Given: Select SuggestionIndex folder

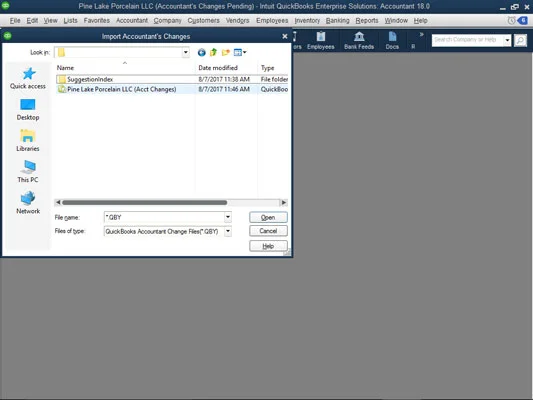Looking at the screenshot, I should (90, 79).
